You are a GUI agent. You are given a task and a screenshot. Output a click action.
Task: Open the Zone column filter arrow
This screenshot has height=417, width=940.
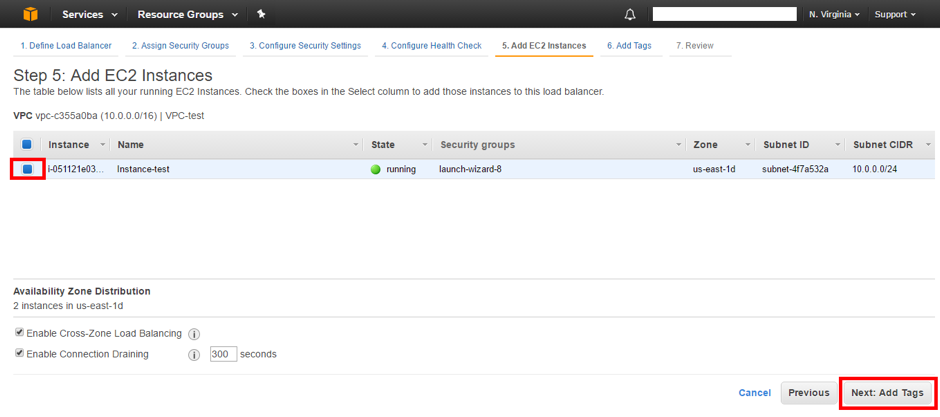[x=748, y=145]
